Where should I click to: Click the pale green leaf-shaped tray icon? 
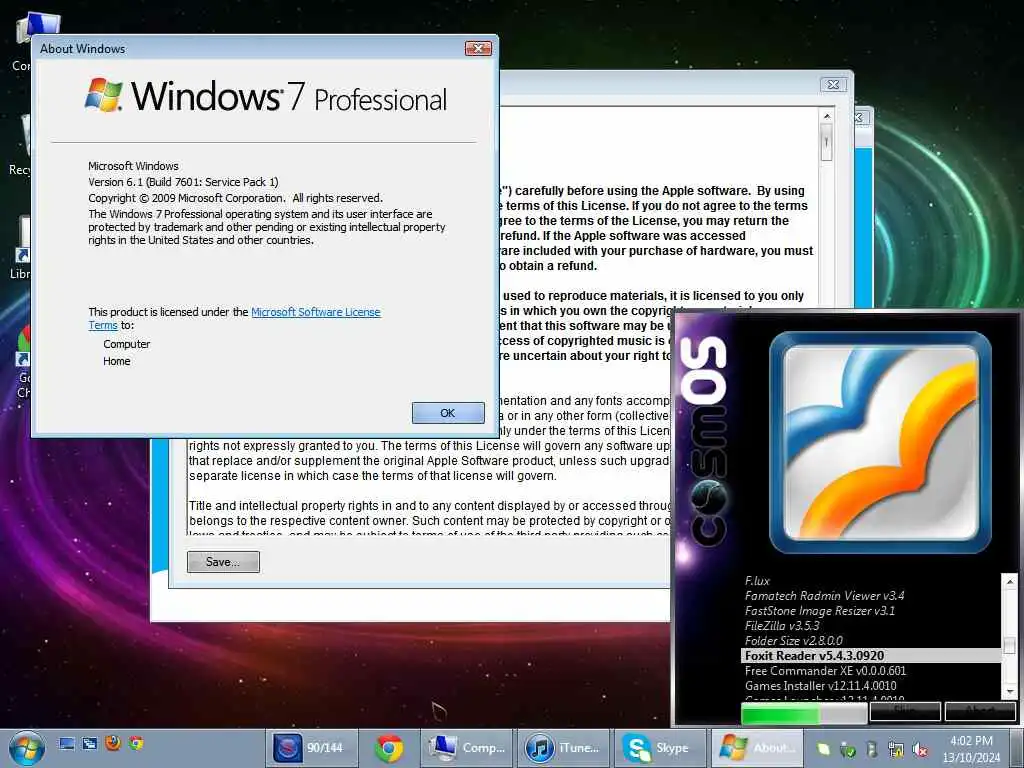(824, 749)
